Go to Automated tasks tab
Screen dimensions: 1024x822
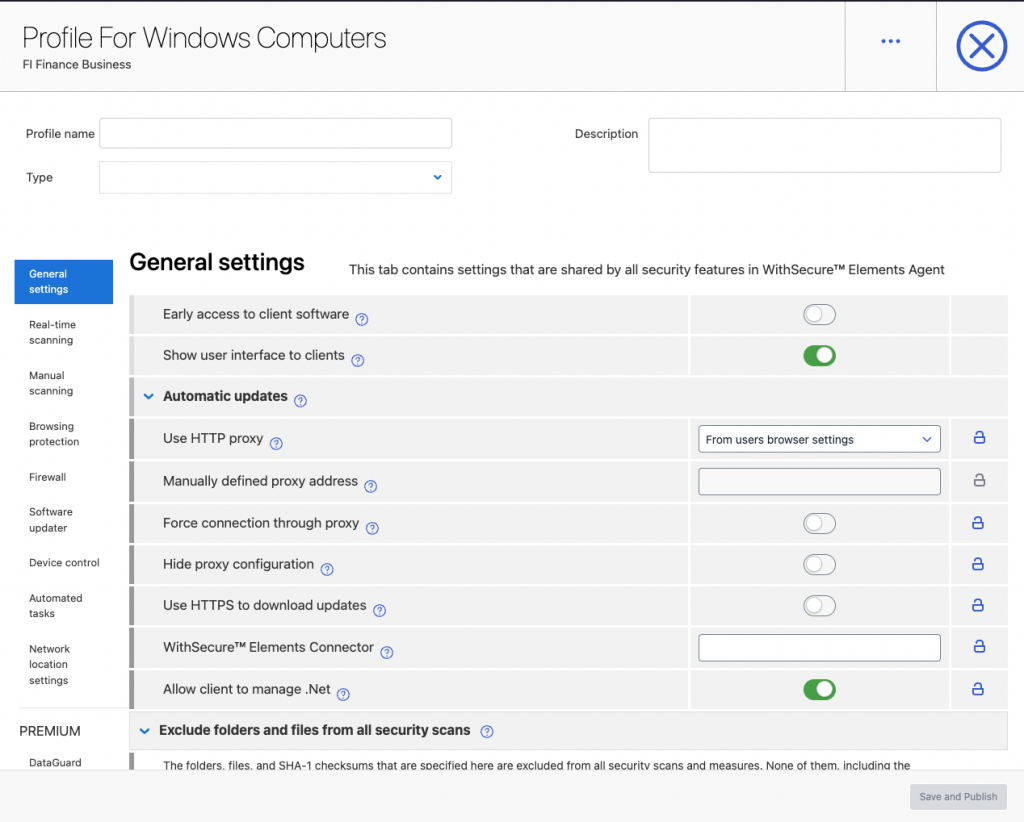[x=56, y=606]
